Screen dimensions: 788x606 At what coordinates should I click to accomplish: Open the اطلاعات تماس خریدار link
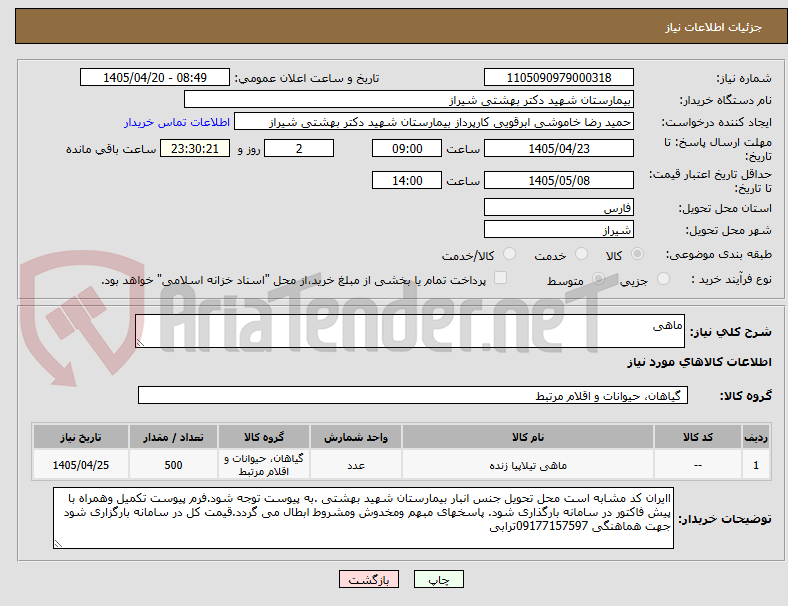[x=177, y=122]
